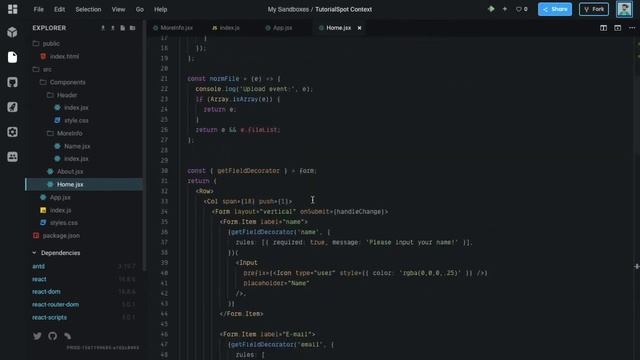Collapse the MoreInfo folder

click(69, 133)
